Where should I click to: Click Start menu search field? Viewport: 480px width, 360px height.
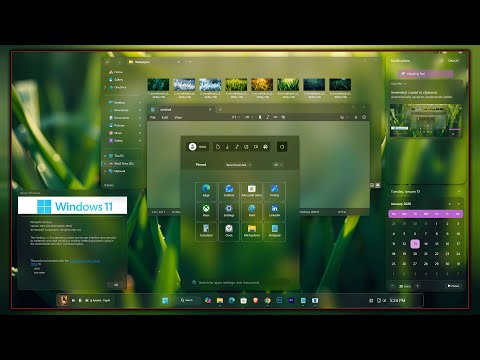pyautogui.click(x=240, y=282)
